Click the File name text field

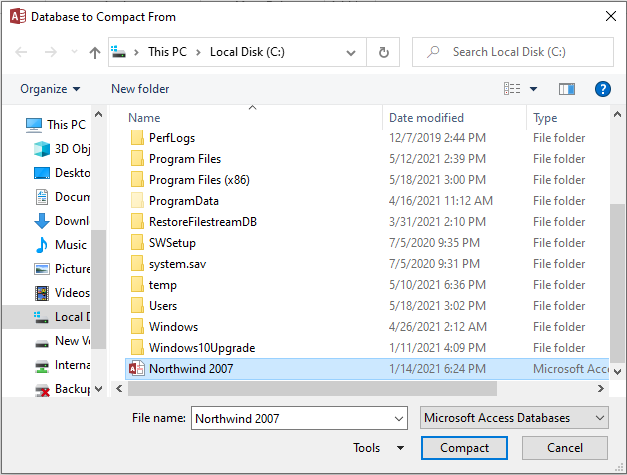tap(292, 418)
